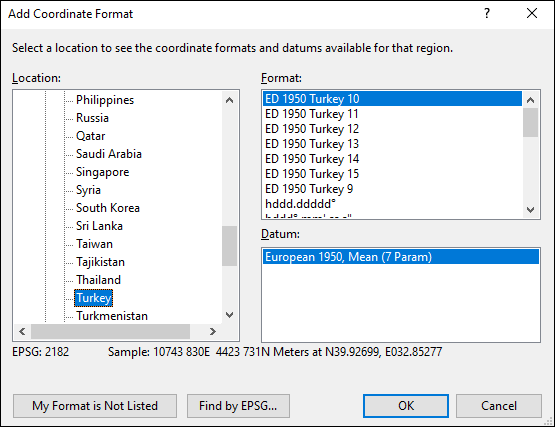Select Philippines in the Location tree
Image resolution: width=555 pixels, height=427 pixels.
click(105, 100)
